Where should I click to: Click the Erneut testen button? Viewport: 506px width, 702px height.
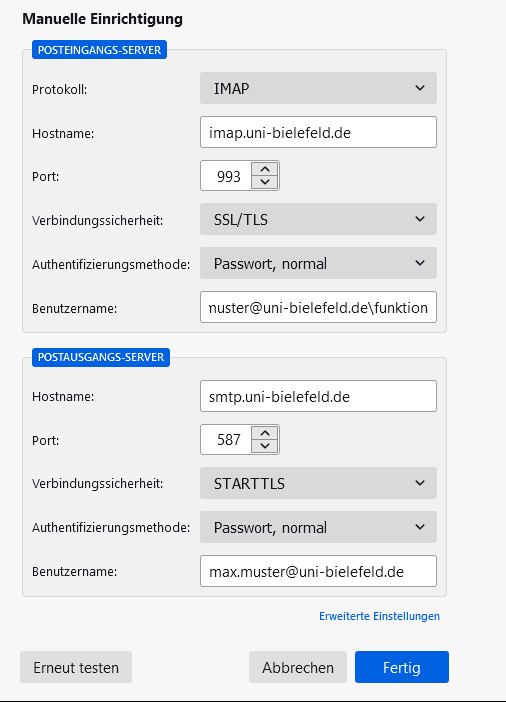point(76,667)
